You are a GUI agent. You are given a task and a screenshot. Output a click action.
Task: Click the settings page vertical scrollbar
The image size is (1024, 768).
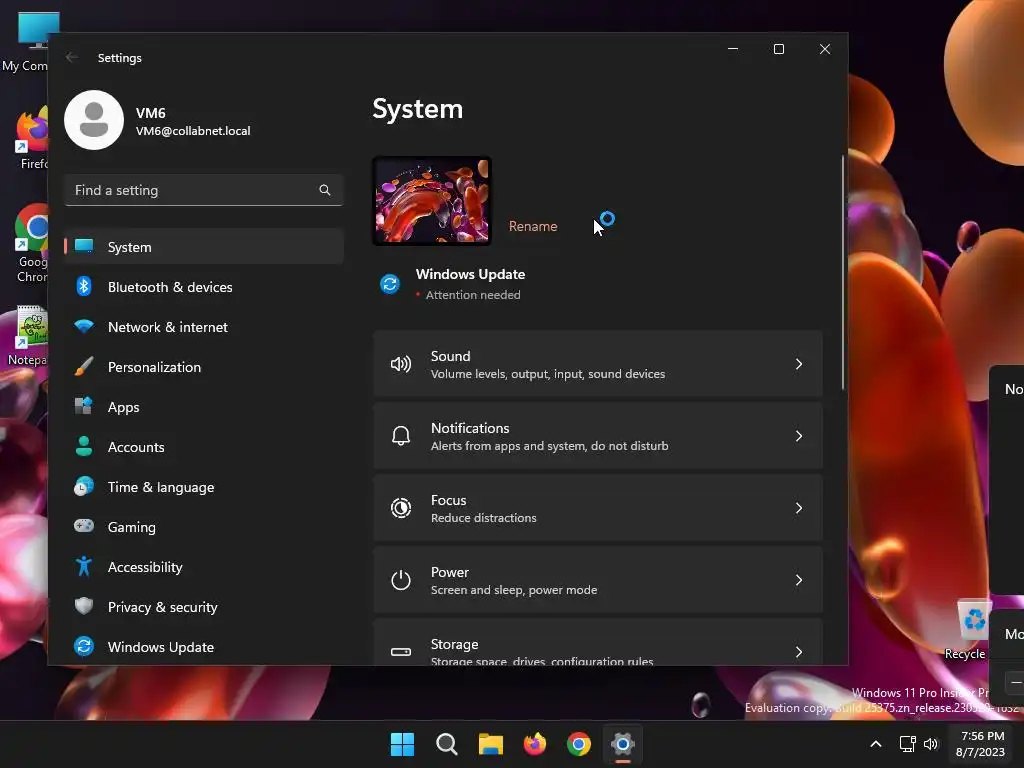(x=842, y=273)
